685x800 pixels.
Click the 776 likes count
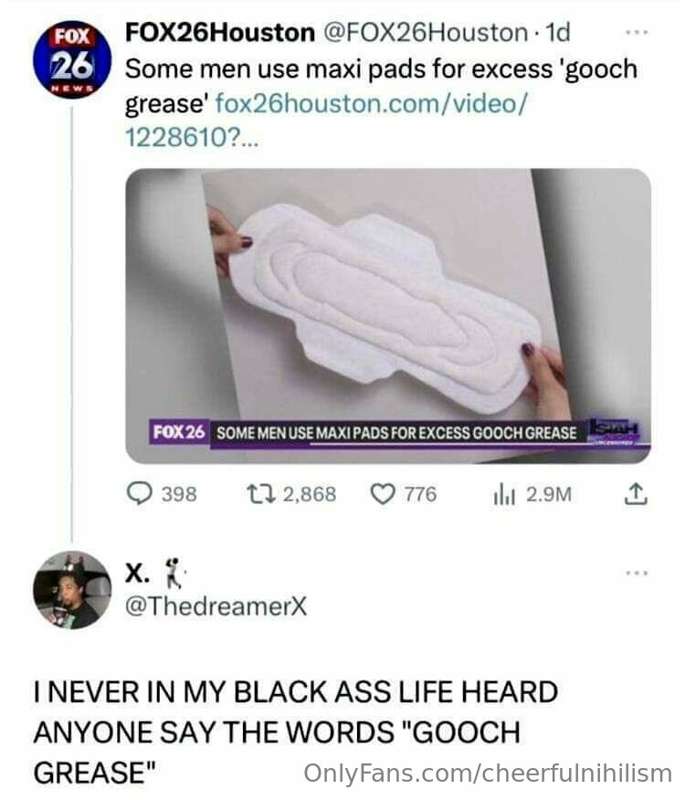(421, 494)
